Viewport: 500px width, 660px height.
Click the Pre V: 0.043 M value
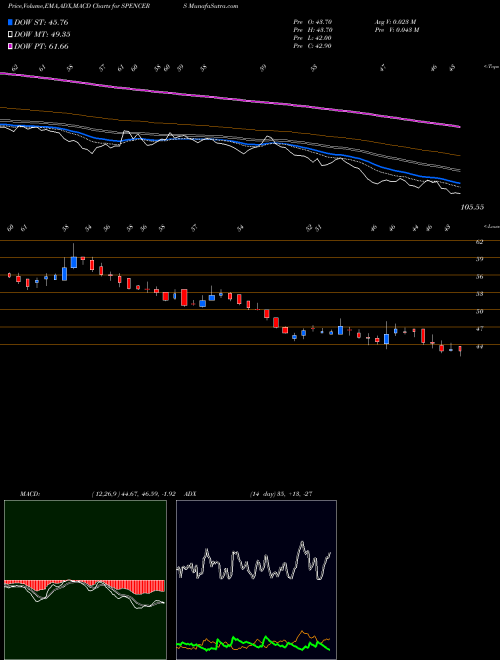point(398,30)
